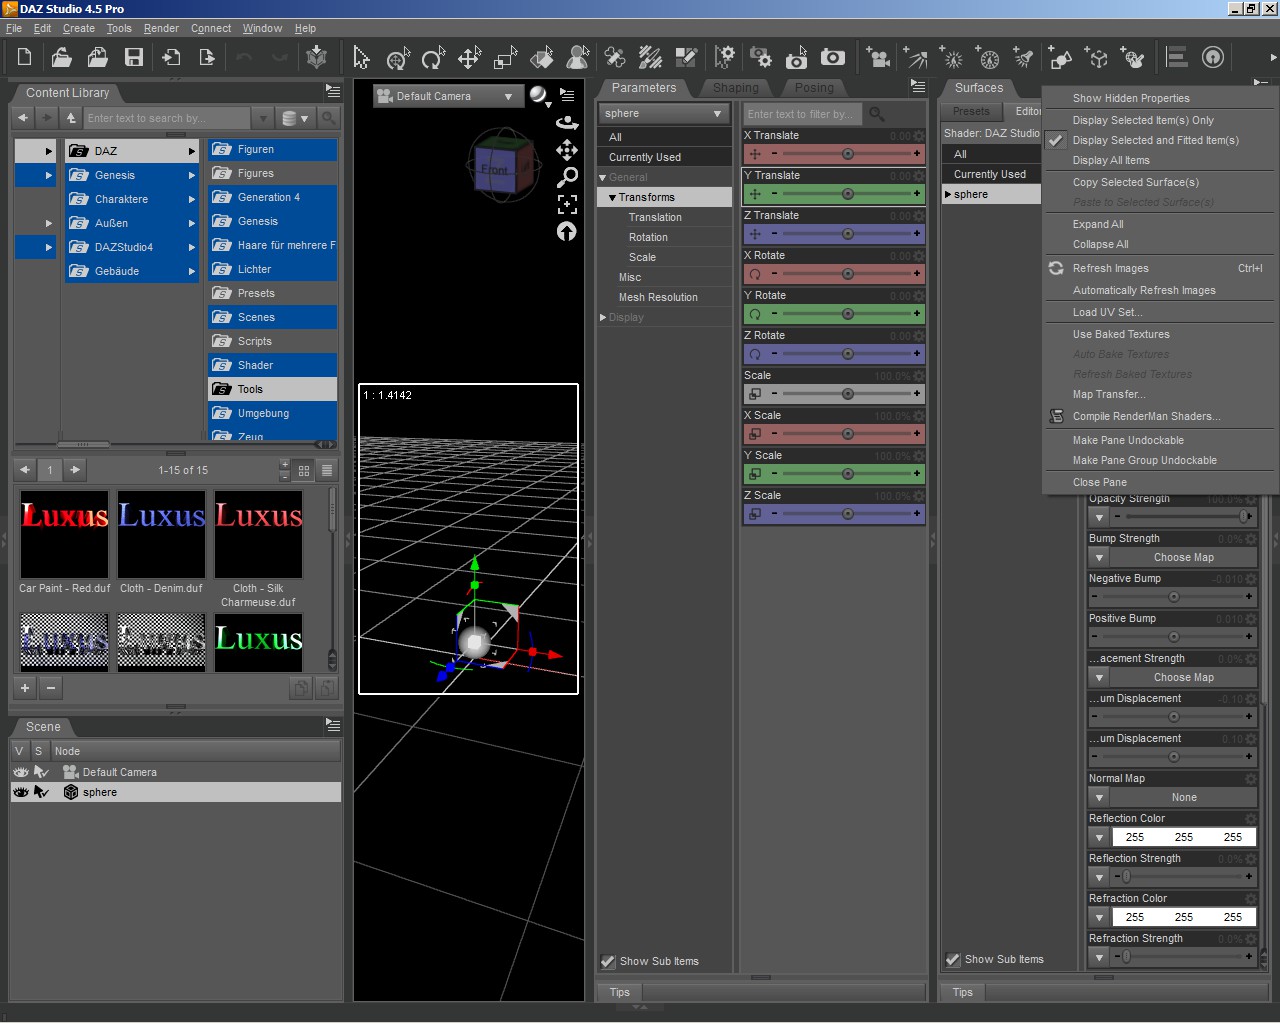Switch to the Shaping tab
Image resolution: width=1280 pixels, height=1024 pixels.
735,88
